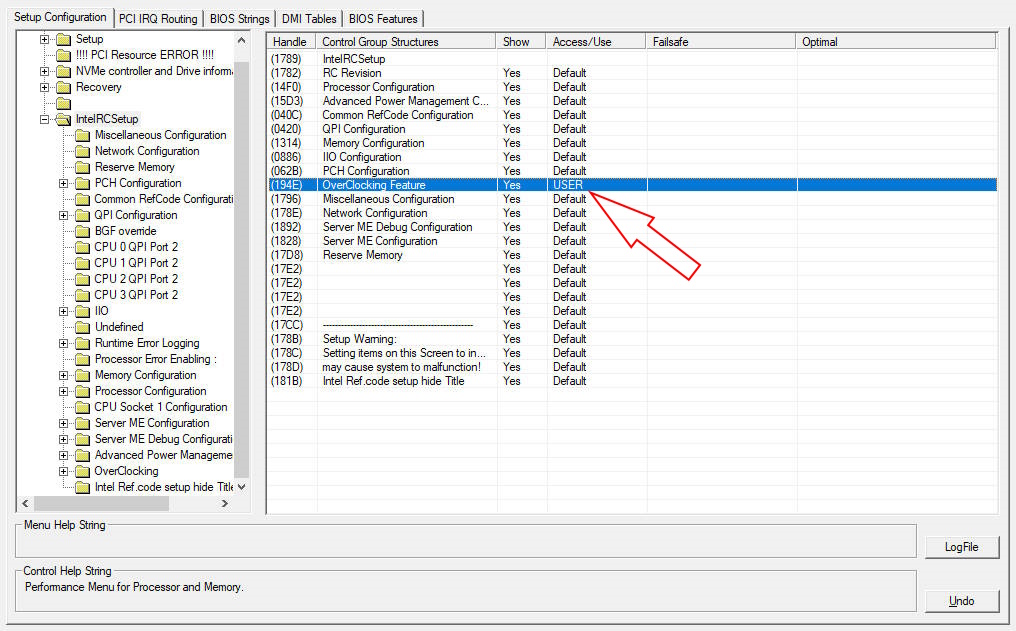Viewport: 1016px width, 631px height.
Task: Expand the IIO tree node
Action: (x=64, y=311)
